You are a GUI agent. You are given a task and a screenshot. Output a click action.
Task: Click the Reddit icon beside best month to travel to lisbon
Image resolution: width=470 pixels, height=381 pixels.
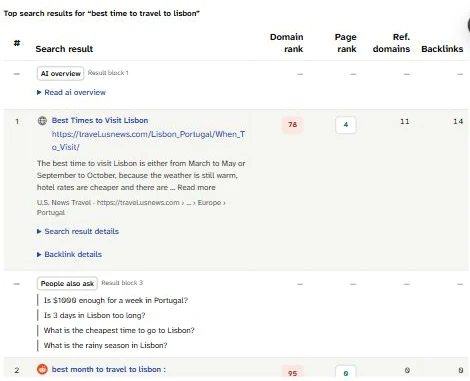[42, 369]
